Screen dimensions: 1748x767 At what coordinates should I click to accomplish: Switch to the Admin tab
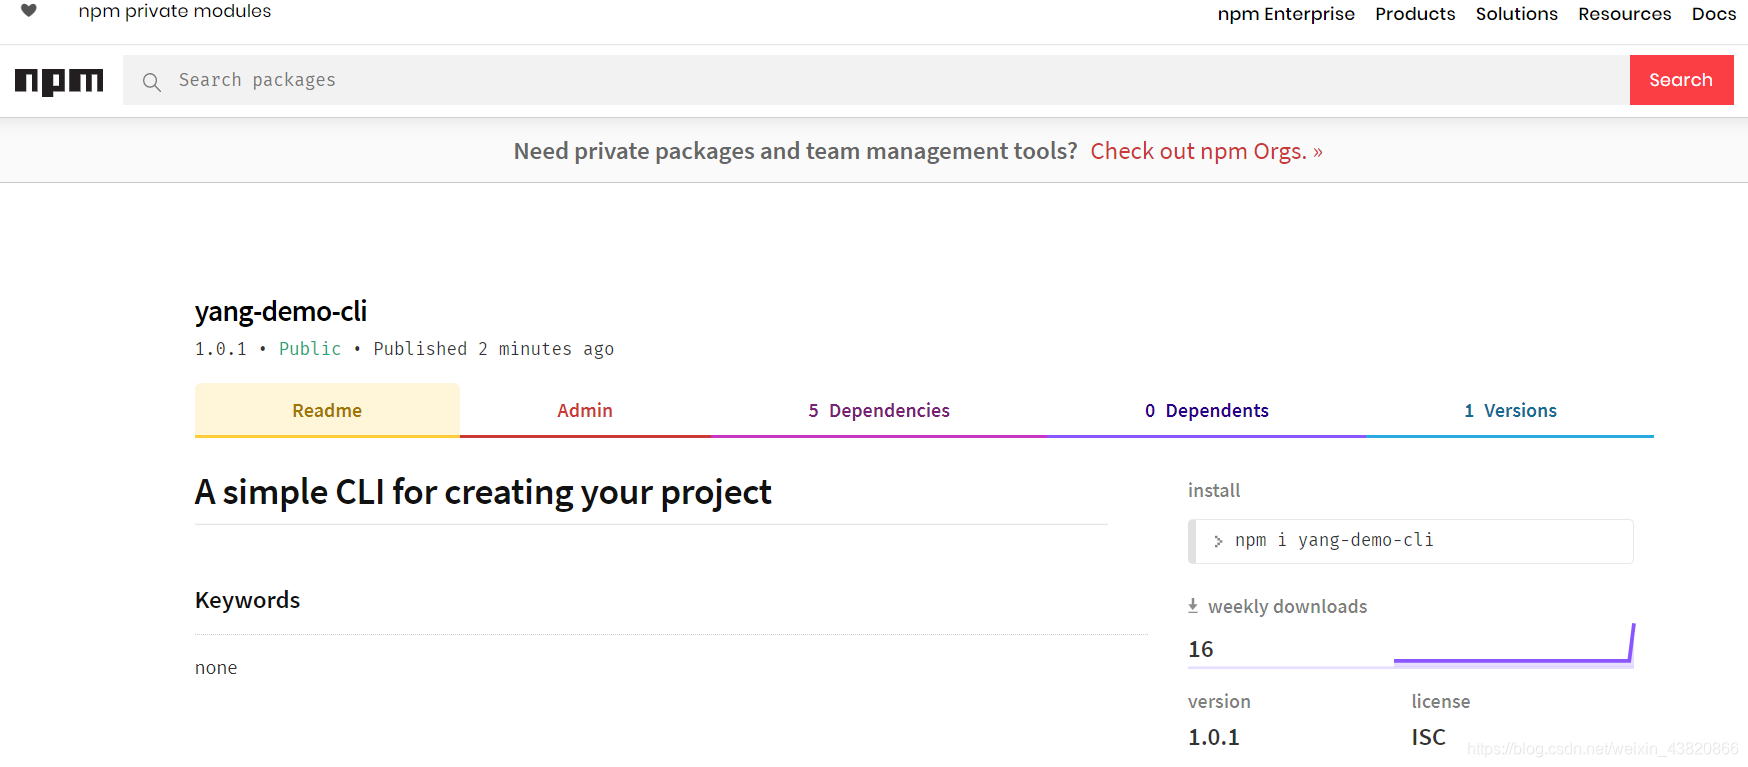(585, 410)
